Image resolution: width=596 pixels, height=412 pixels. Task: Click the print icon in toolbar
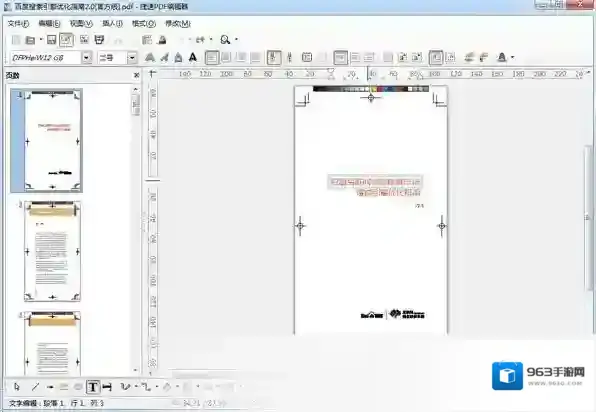pos(99,40)
